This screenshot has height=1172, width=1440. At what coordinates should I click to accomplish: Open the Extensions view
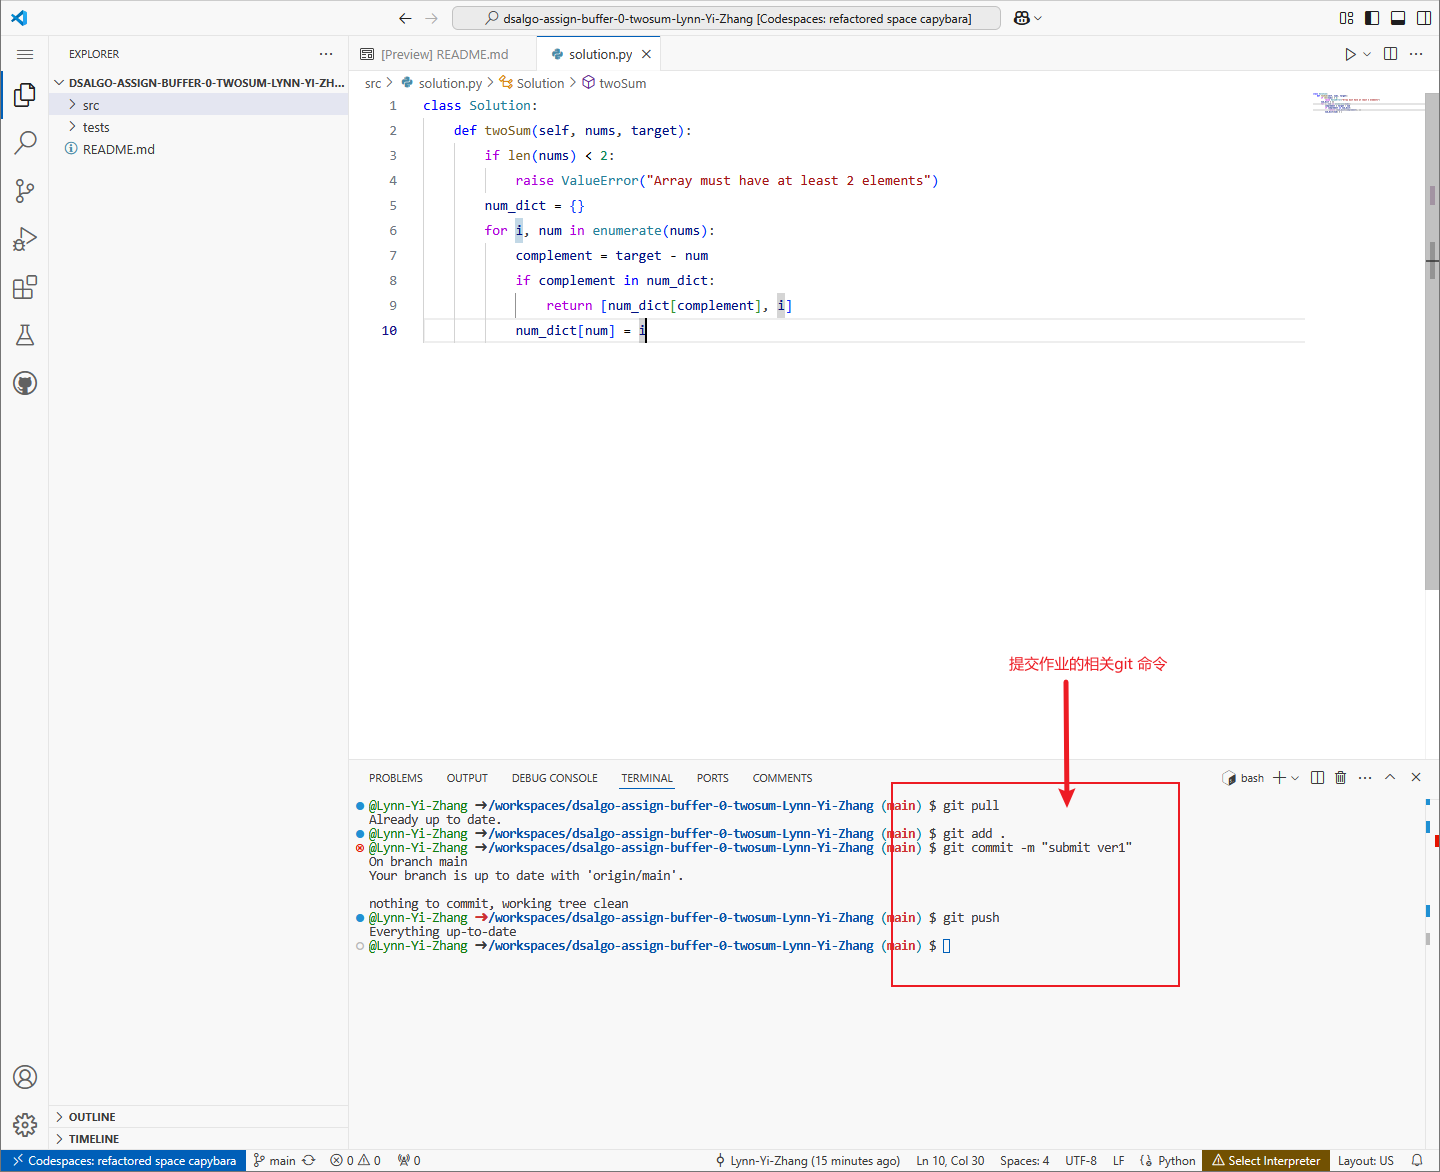[25, 288]
